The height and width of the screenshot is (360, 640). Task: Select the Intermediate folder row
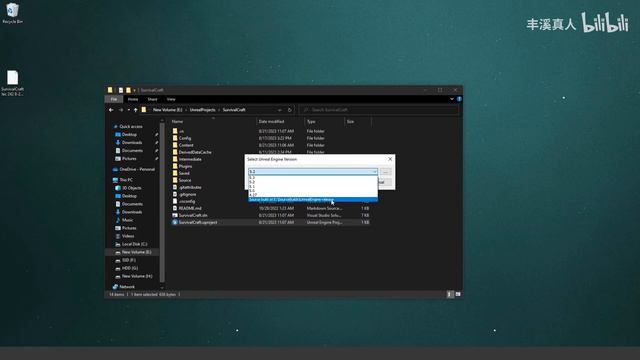point(271,159)
